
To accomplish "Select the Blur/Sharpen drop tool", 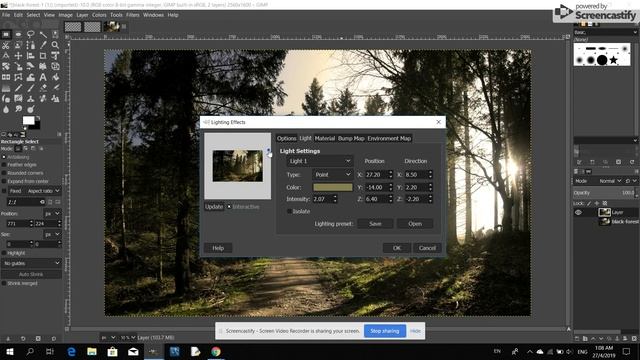I will [x=6, y=109].
